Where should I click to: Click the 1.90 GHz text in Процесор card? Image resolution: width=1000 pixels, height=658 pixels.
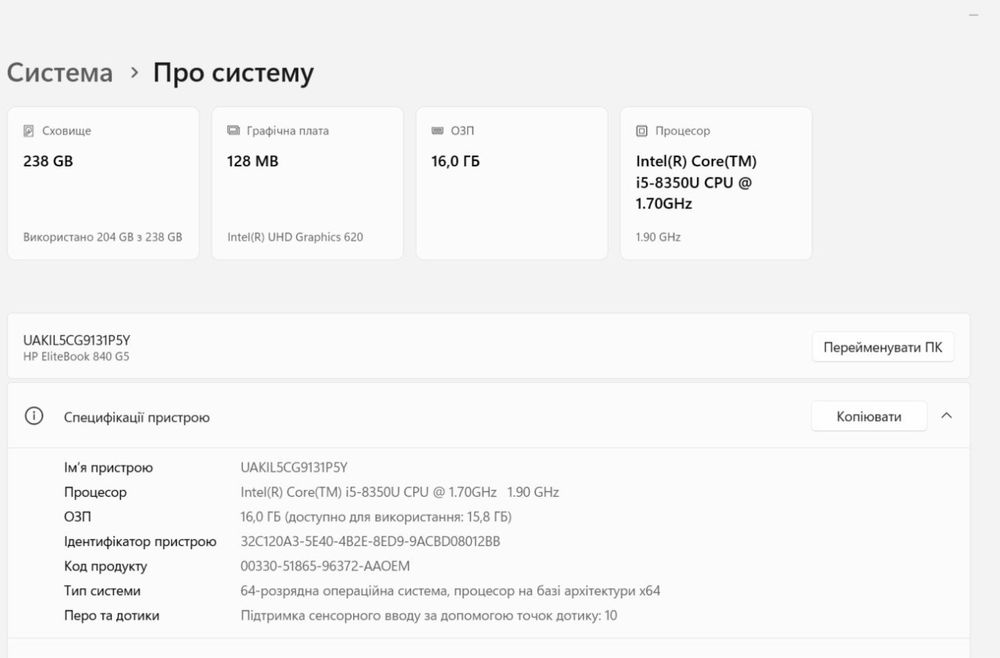[x=658, y=238]
